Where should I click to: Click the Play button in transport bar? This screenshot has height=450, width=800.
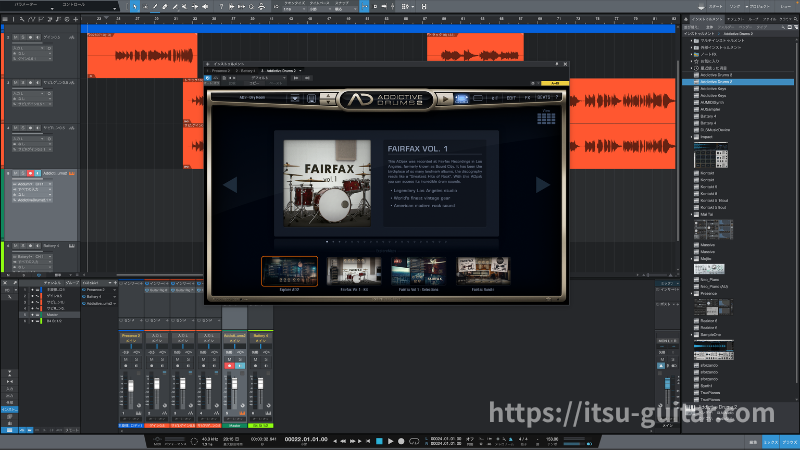(x=390, y=441)
